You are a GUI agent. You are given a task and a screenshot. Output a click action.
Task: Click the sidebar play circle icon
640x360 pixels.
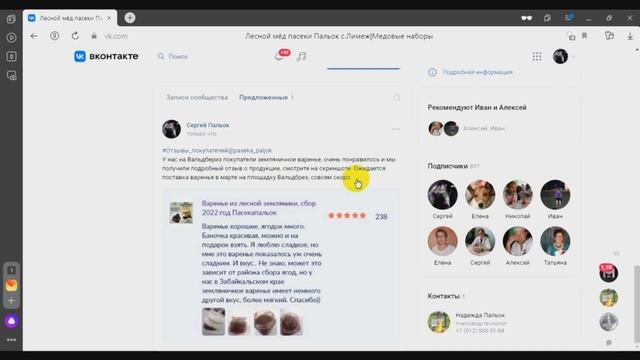(11, 38)
